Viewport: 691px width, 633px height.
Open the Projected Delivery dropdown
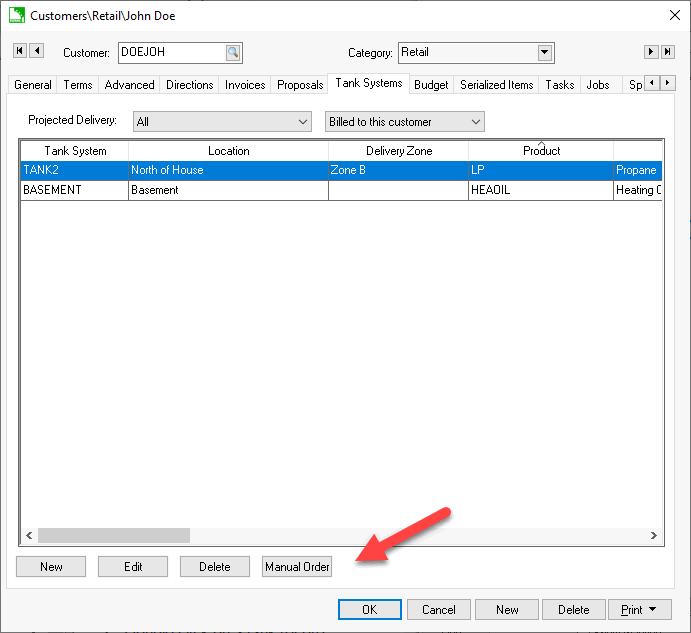pos(304,122)
